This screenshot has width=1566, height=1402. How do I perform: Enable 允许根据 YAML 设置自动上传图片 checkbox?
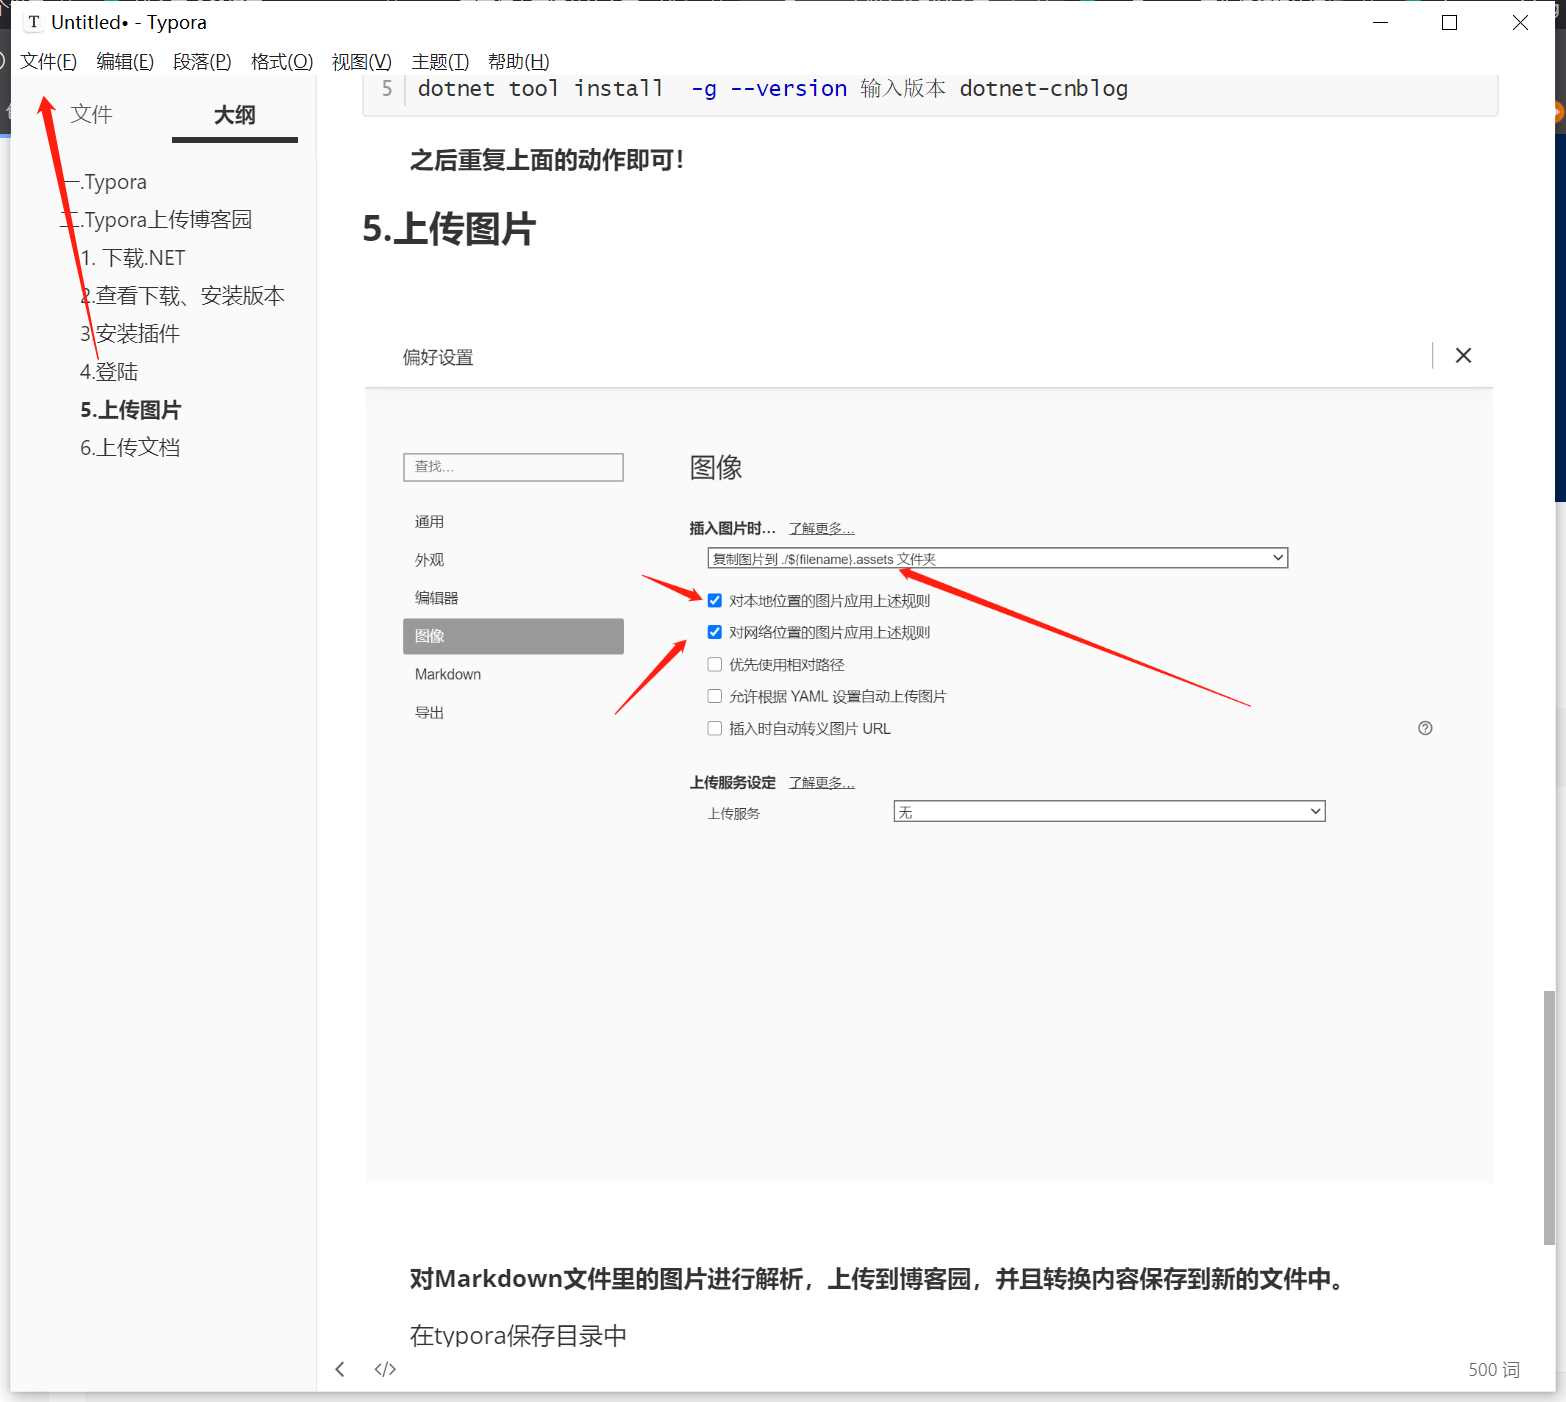(715, 696)
